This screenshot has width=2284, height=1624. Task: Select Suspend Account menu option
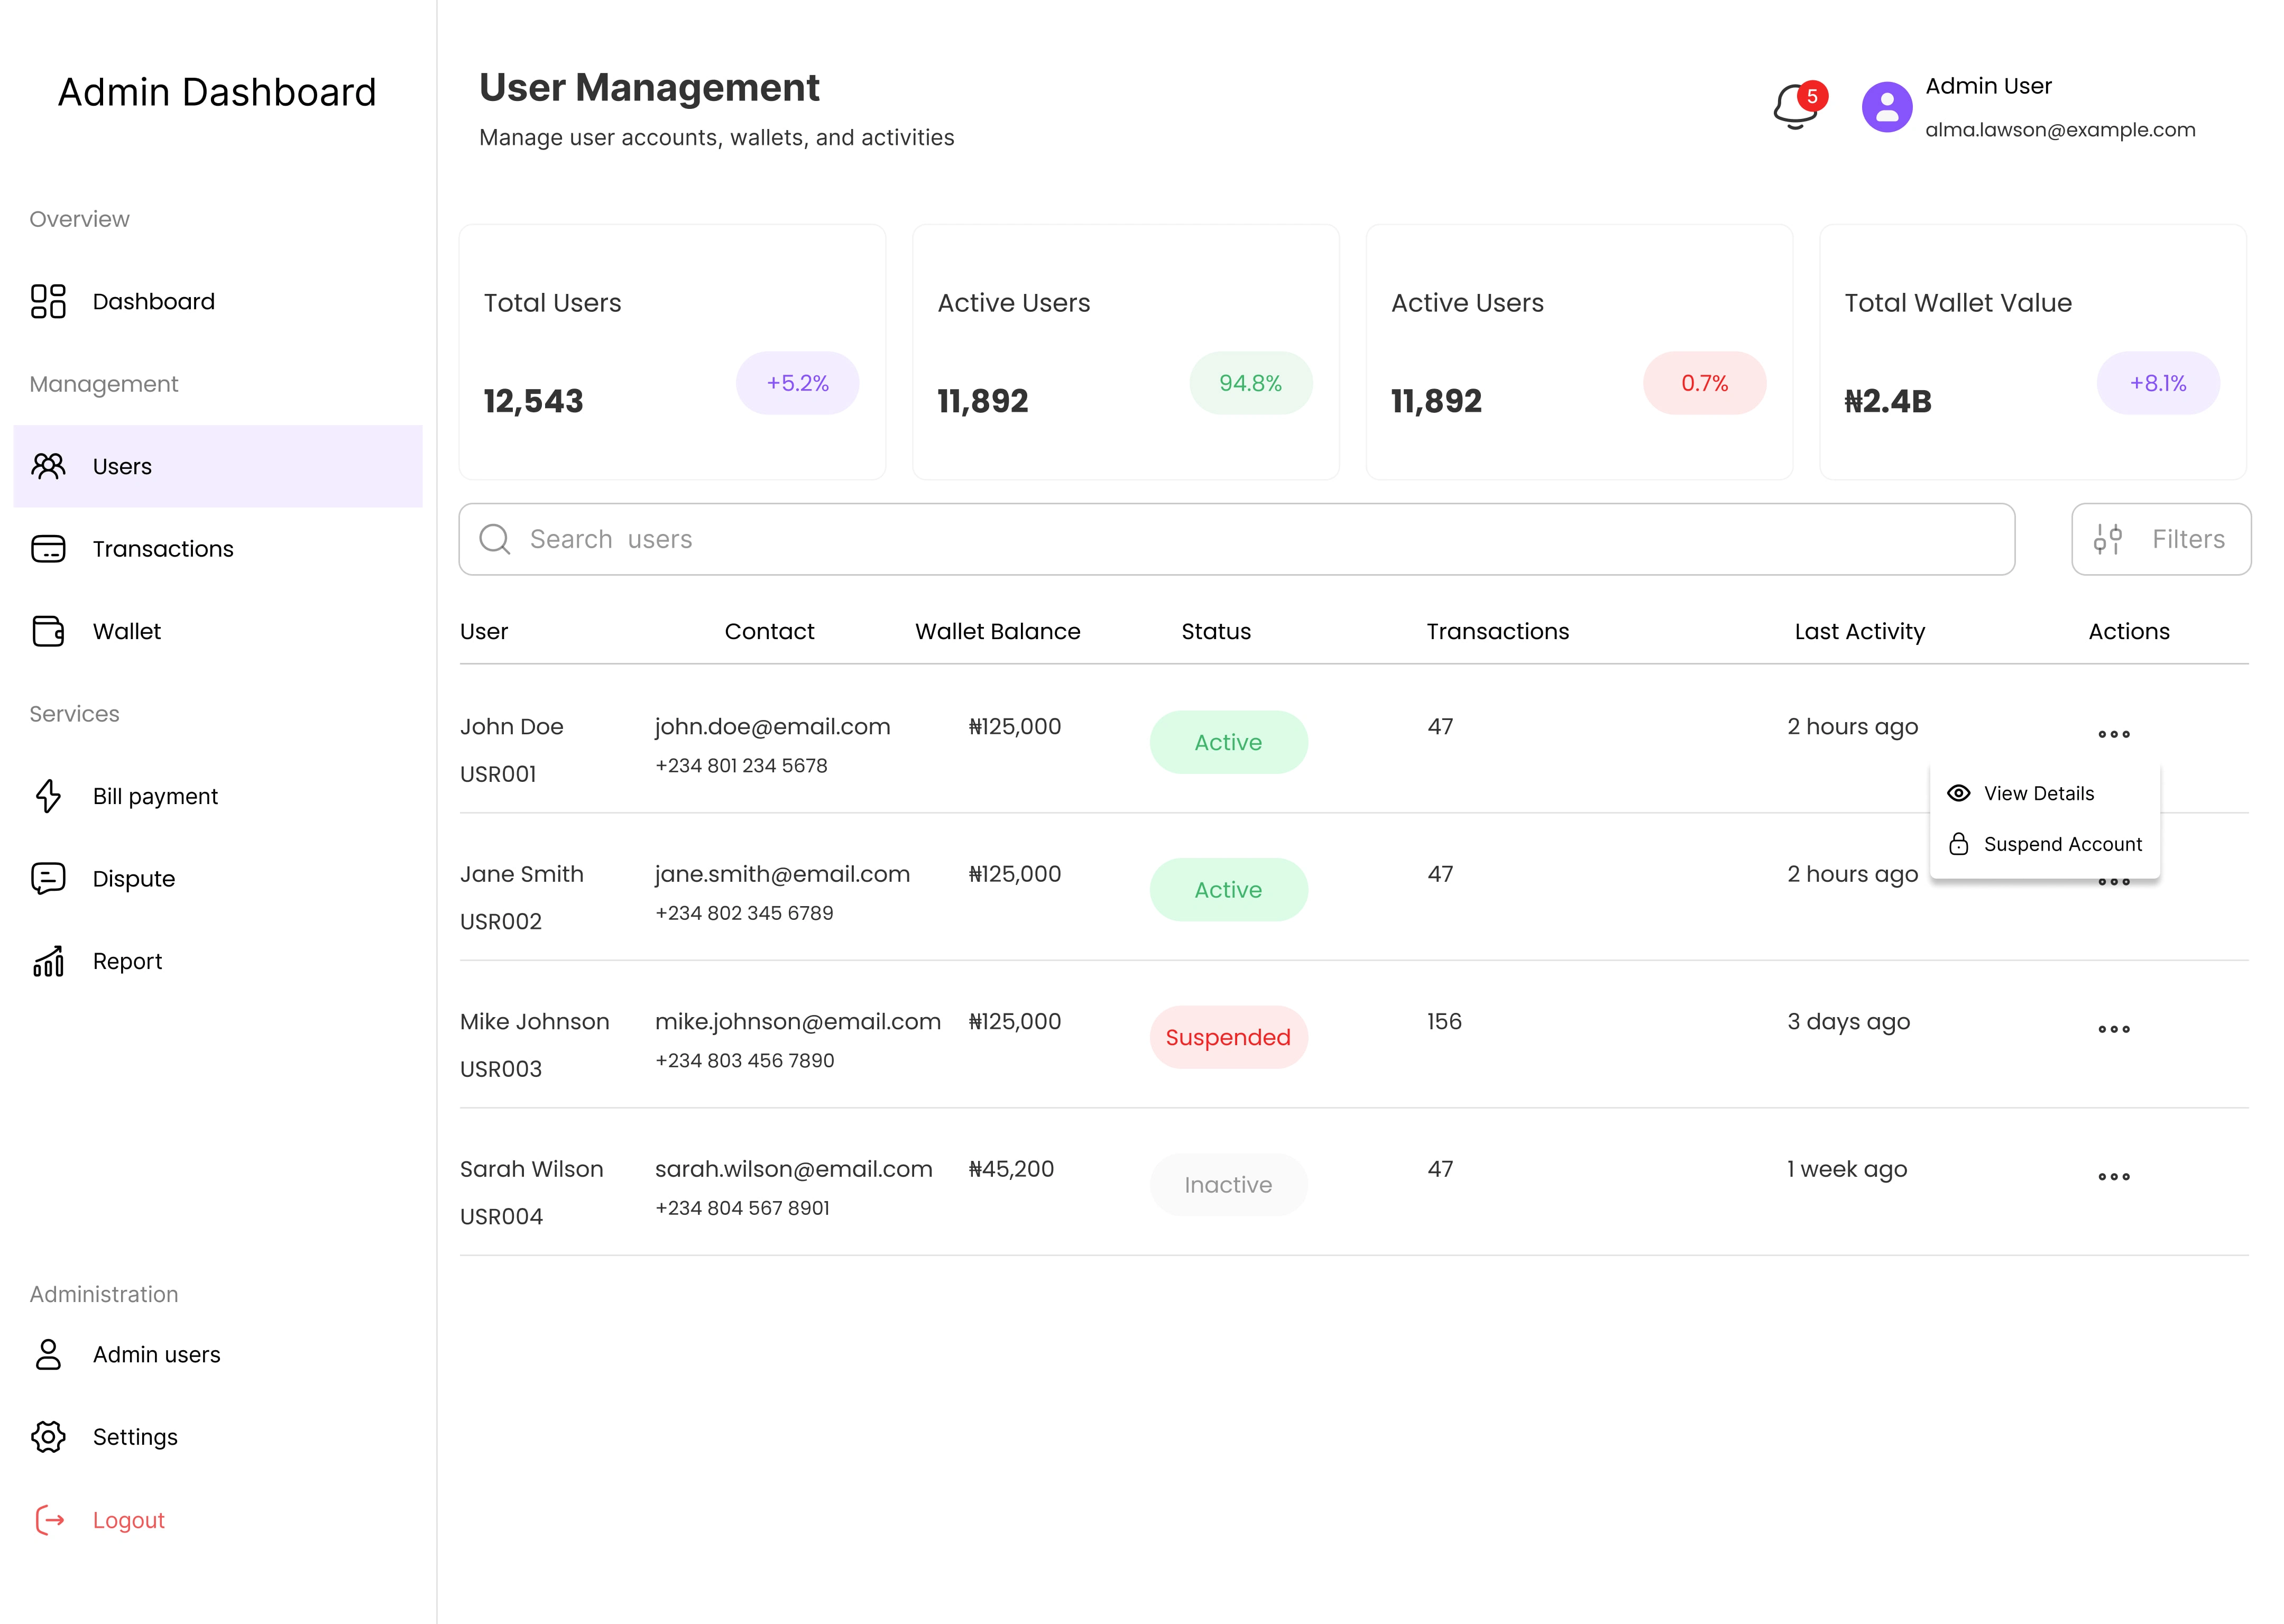coord(2061,844)
